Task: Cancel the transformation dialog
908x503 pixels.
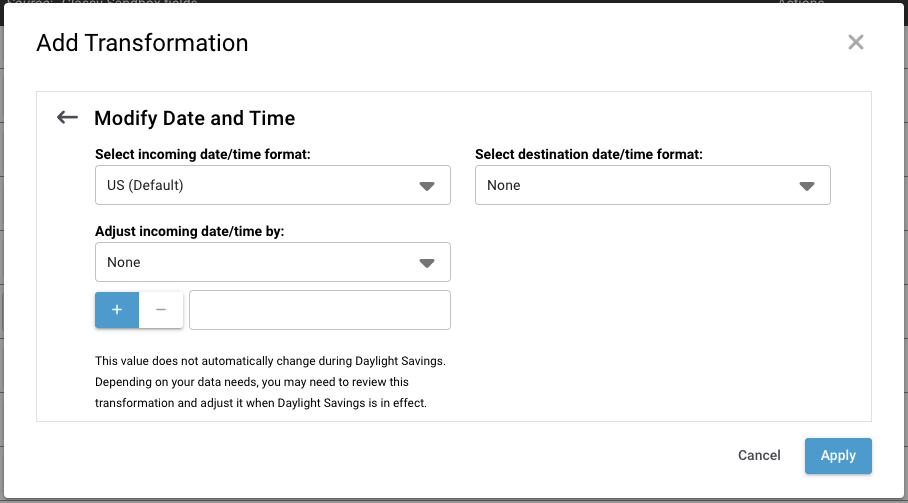Action: pyautogui.click(x=759, y=456)
